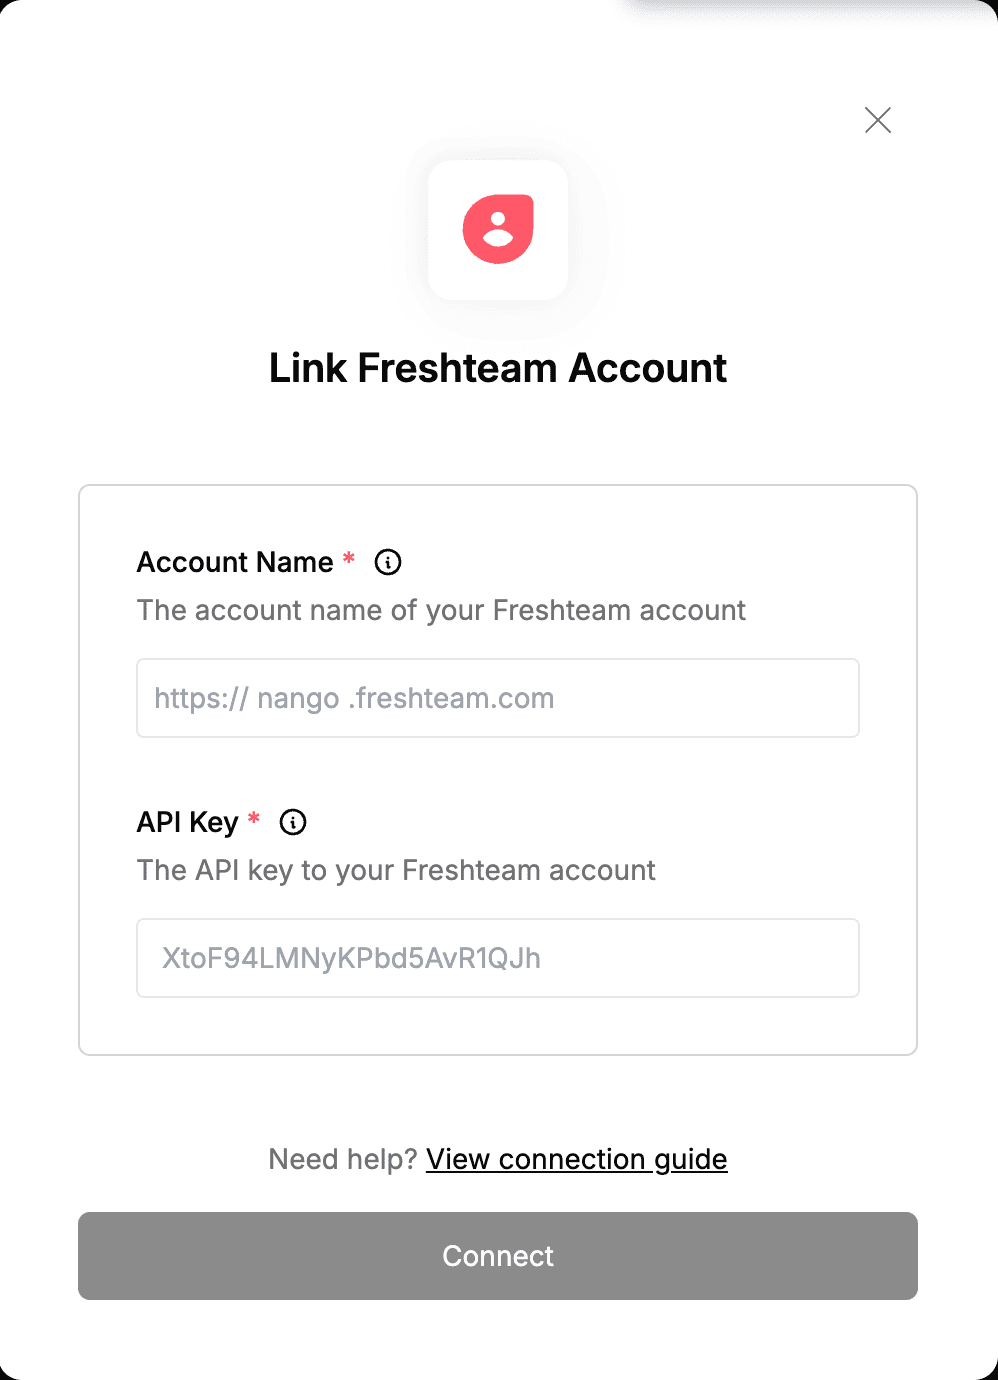The width and height of the screenshot is (998, 1380).
Task: Click the Connect button
Action: [498, 1256]
